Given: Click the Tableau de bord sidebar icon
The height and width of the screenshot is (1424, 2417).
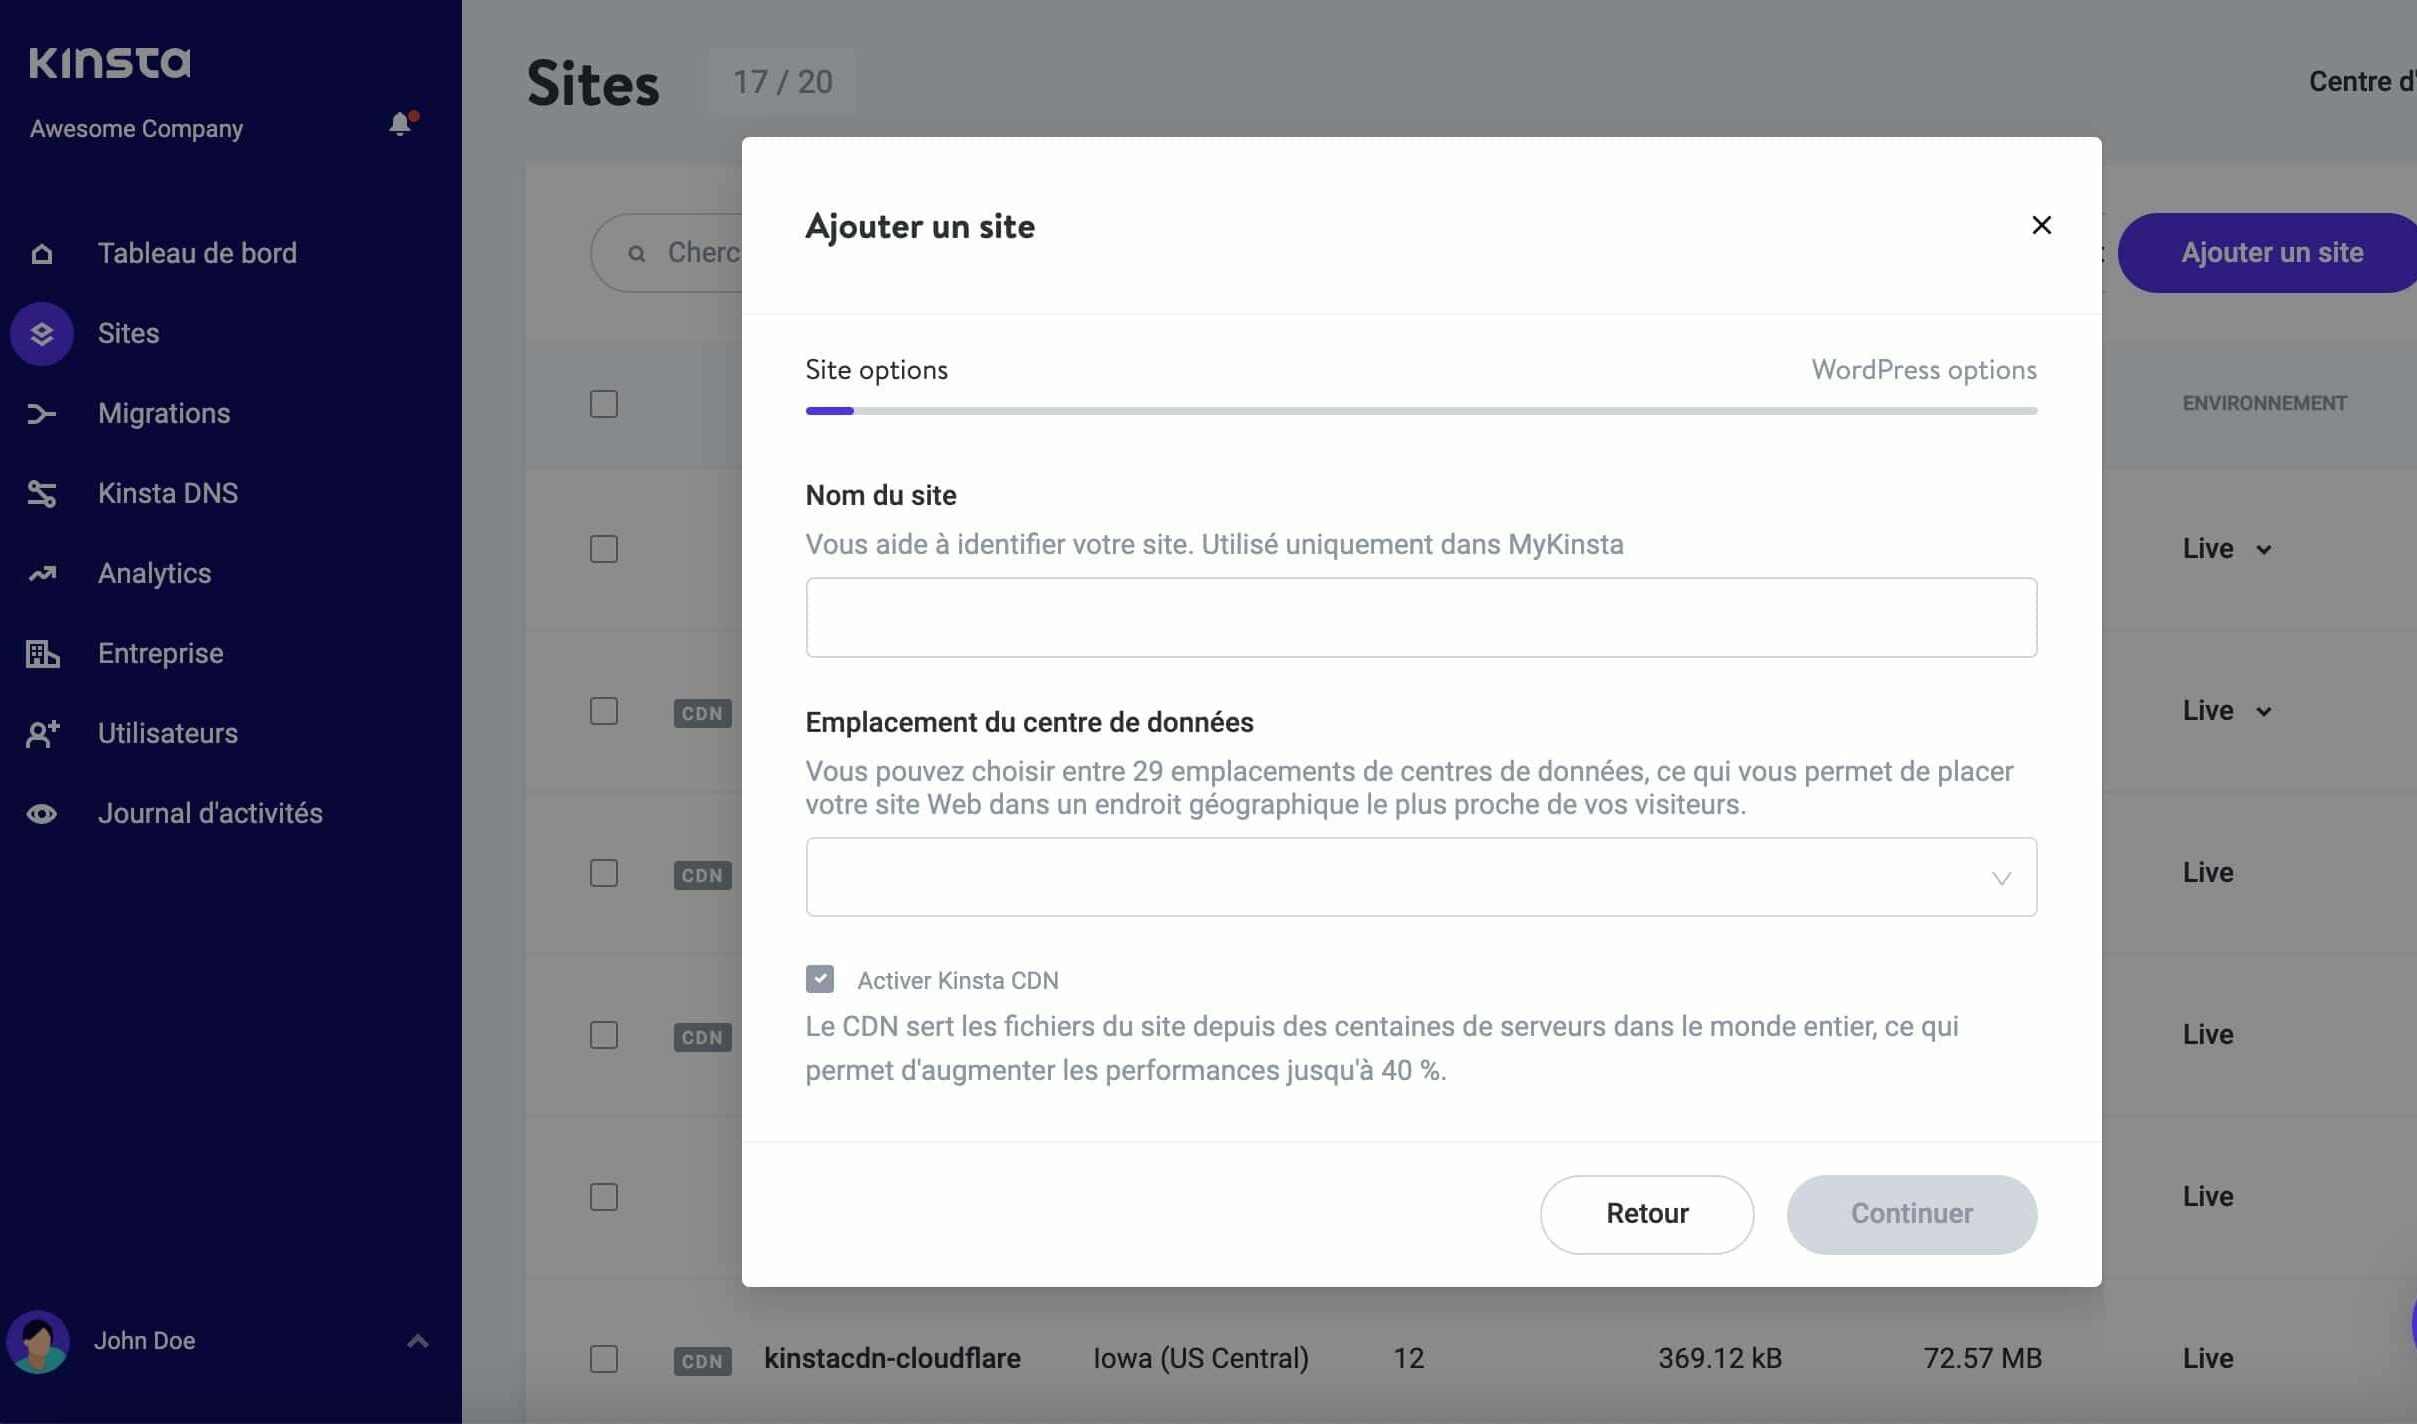Looking at the screenshot, I should [x=42, y=254].
